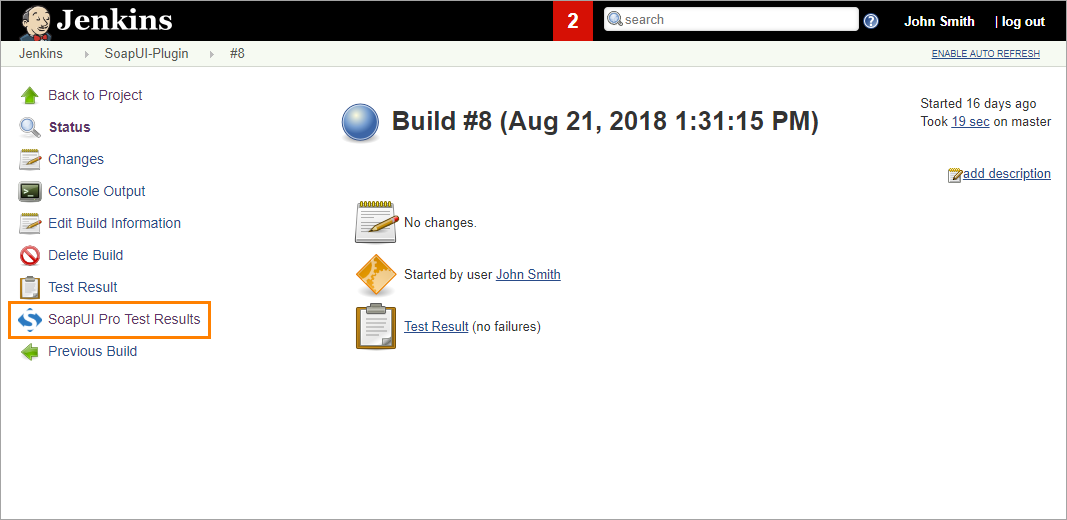Click the Status magnifier icon
Image resolution: width=1067 pixels, height=520 pixels.
click(30, 127)
